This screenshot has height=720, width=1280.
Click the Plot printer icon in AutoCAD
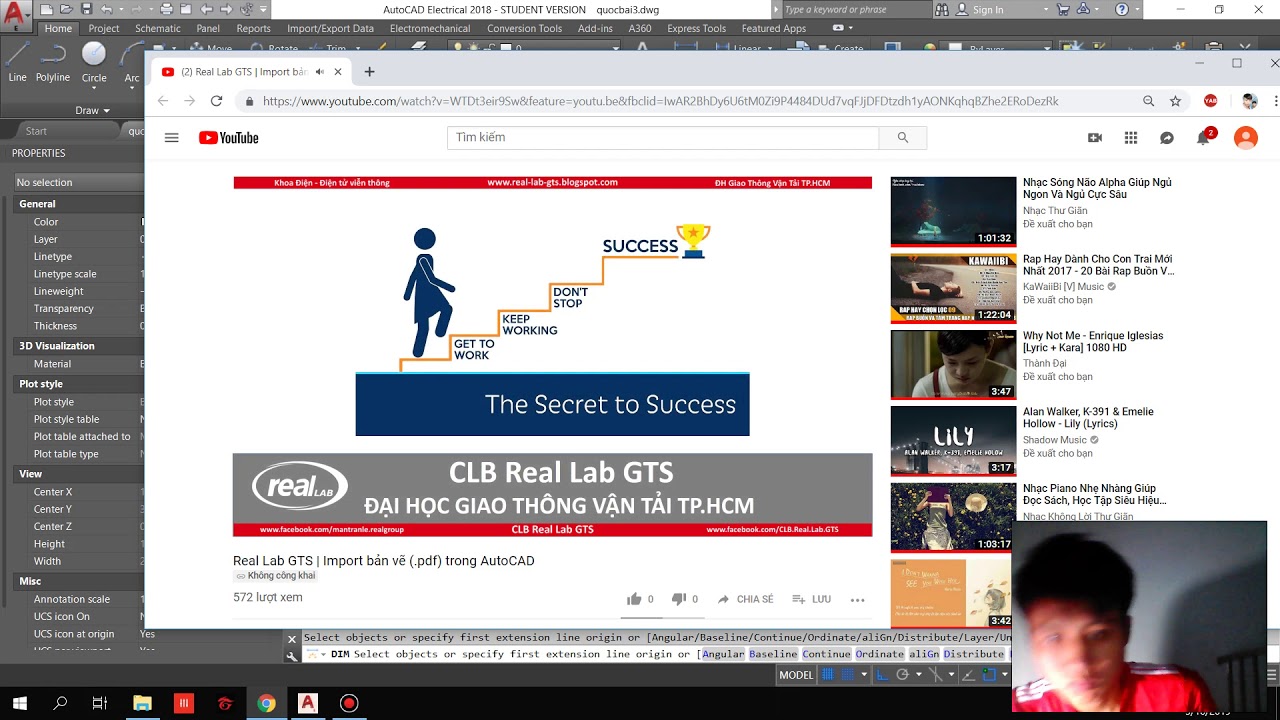(168, 9)
